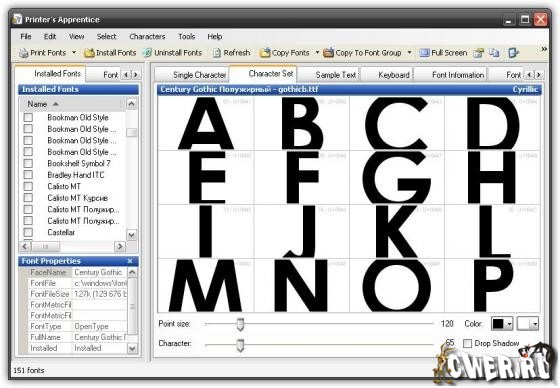
Task: Open the white background color dropdown
Action: tap(528, 324)
